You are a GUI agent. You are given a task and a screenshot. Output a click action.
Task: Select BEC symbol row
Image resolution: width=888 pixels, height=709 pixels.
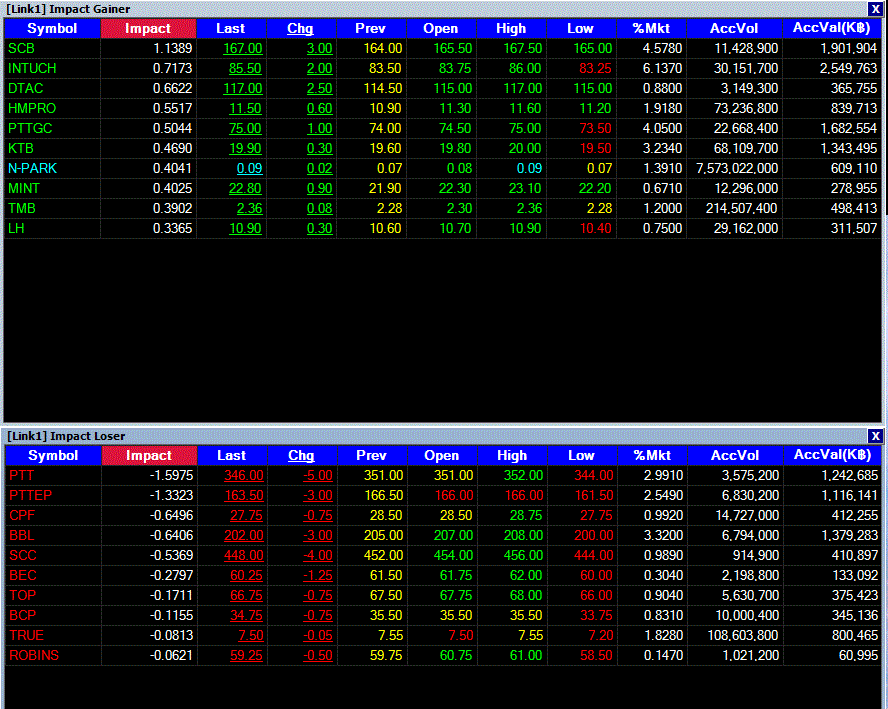click(x=23, y=575)
